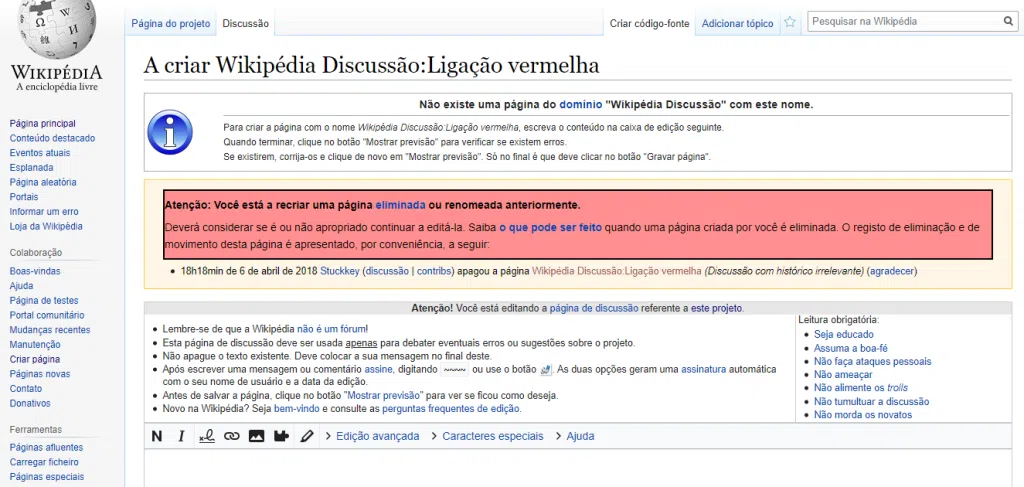Open Stuckkey user link in deletion log
This screenshot has width=1024, height=487.
pyautogui.click(x=340, y=270)
